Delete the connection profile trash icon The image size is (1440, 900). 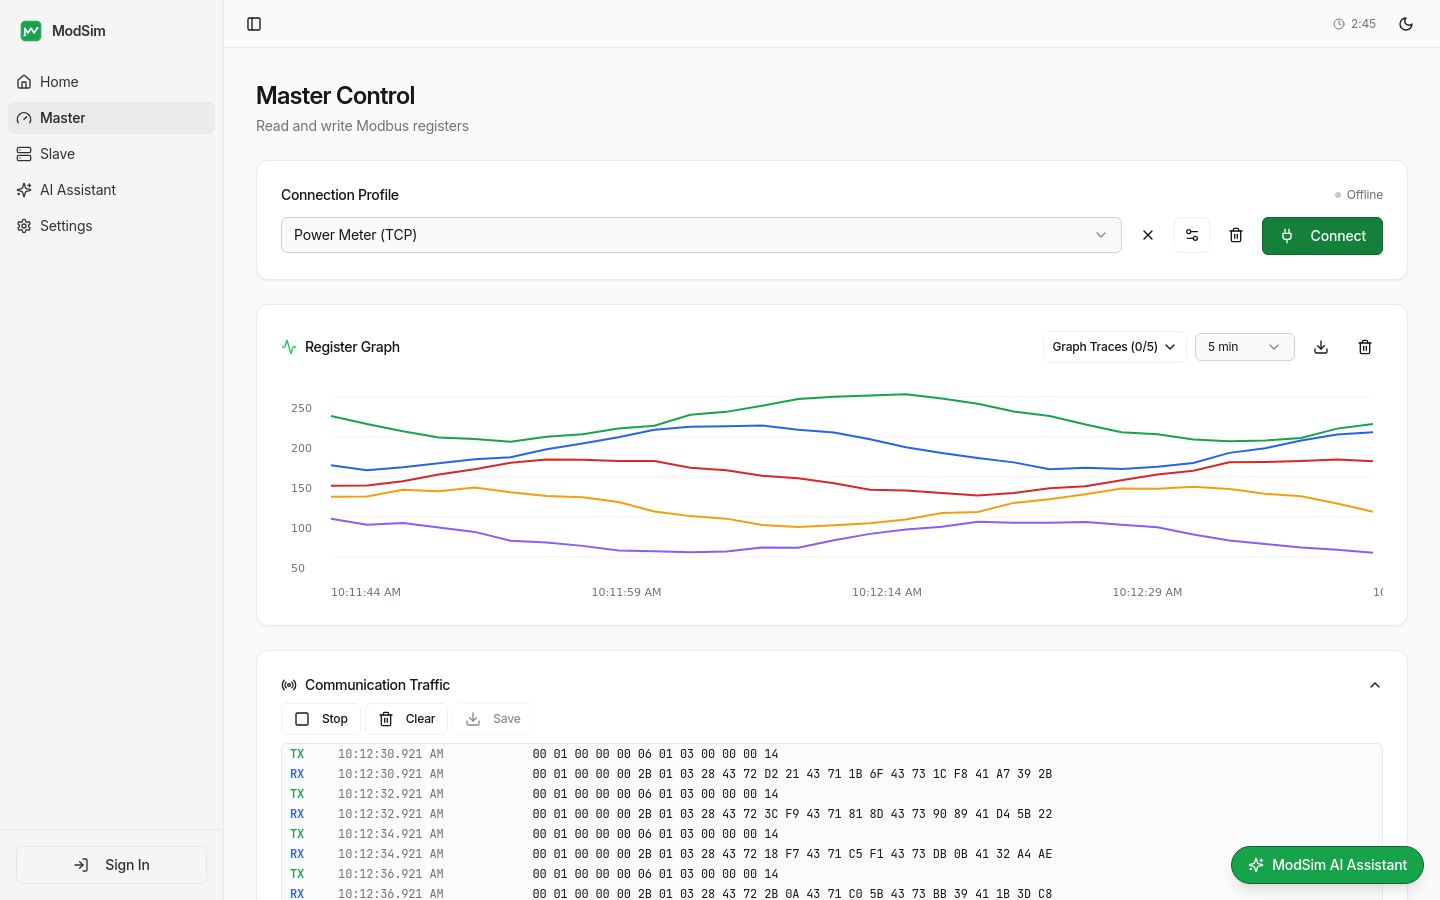coord(1236,235)
